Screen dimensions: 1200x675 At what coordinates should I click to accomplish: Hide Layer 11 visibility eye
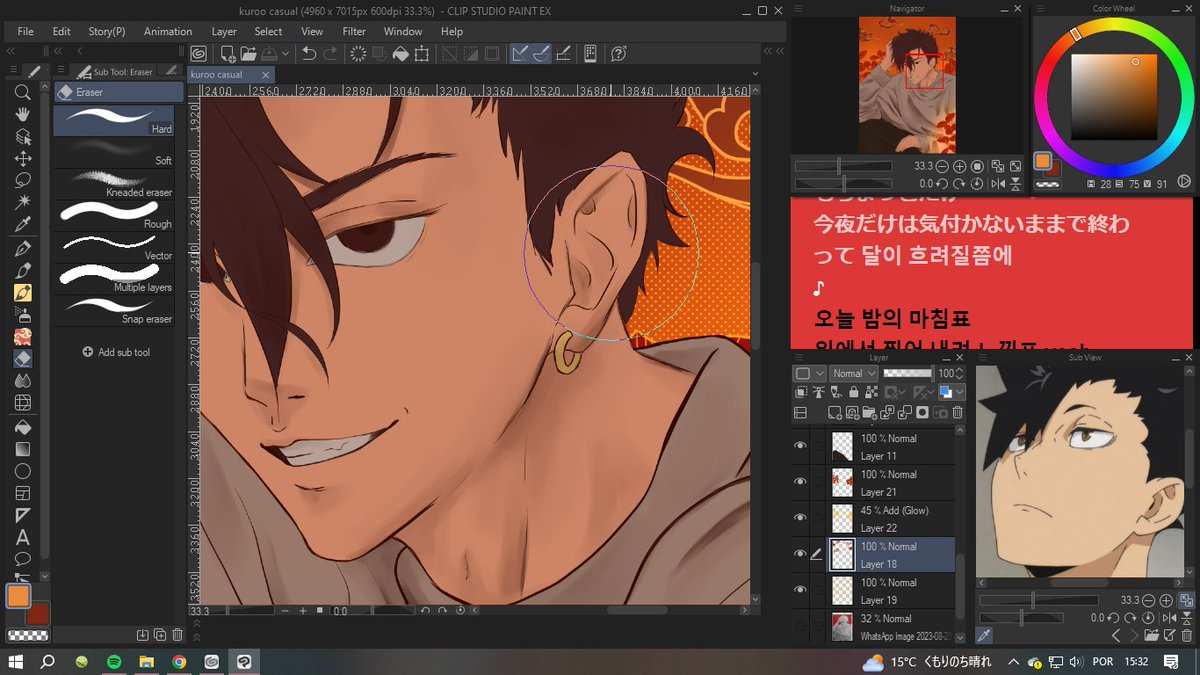(800, 447)
